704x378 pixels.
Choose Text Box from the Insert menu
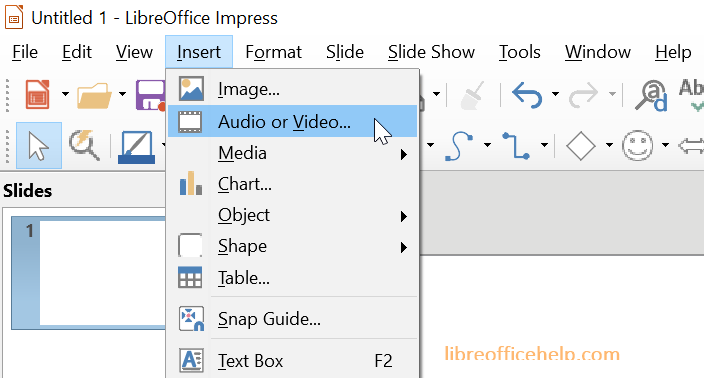pos(292,360)
